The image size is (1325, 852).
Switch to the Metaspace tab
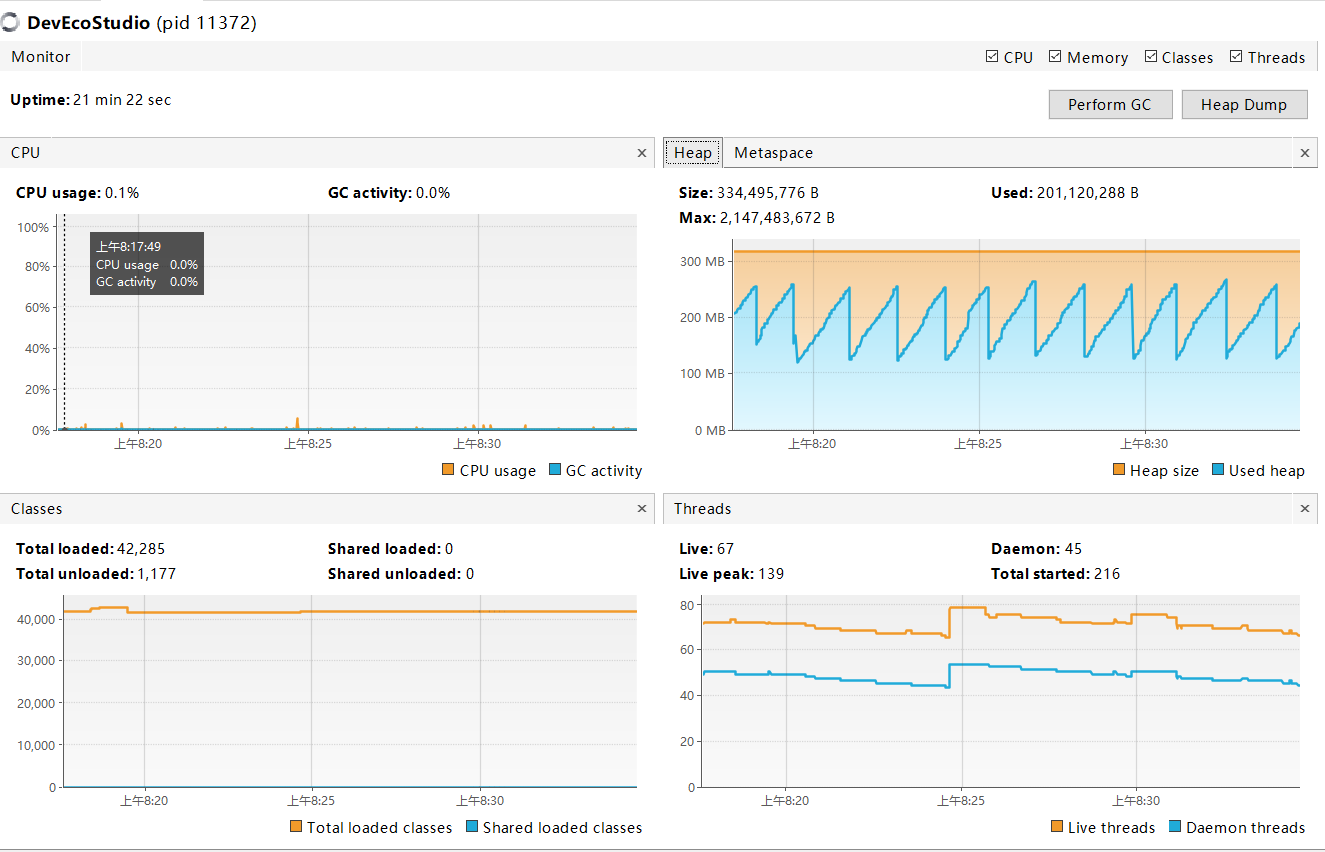(773, 153)
